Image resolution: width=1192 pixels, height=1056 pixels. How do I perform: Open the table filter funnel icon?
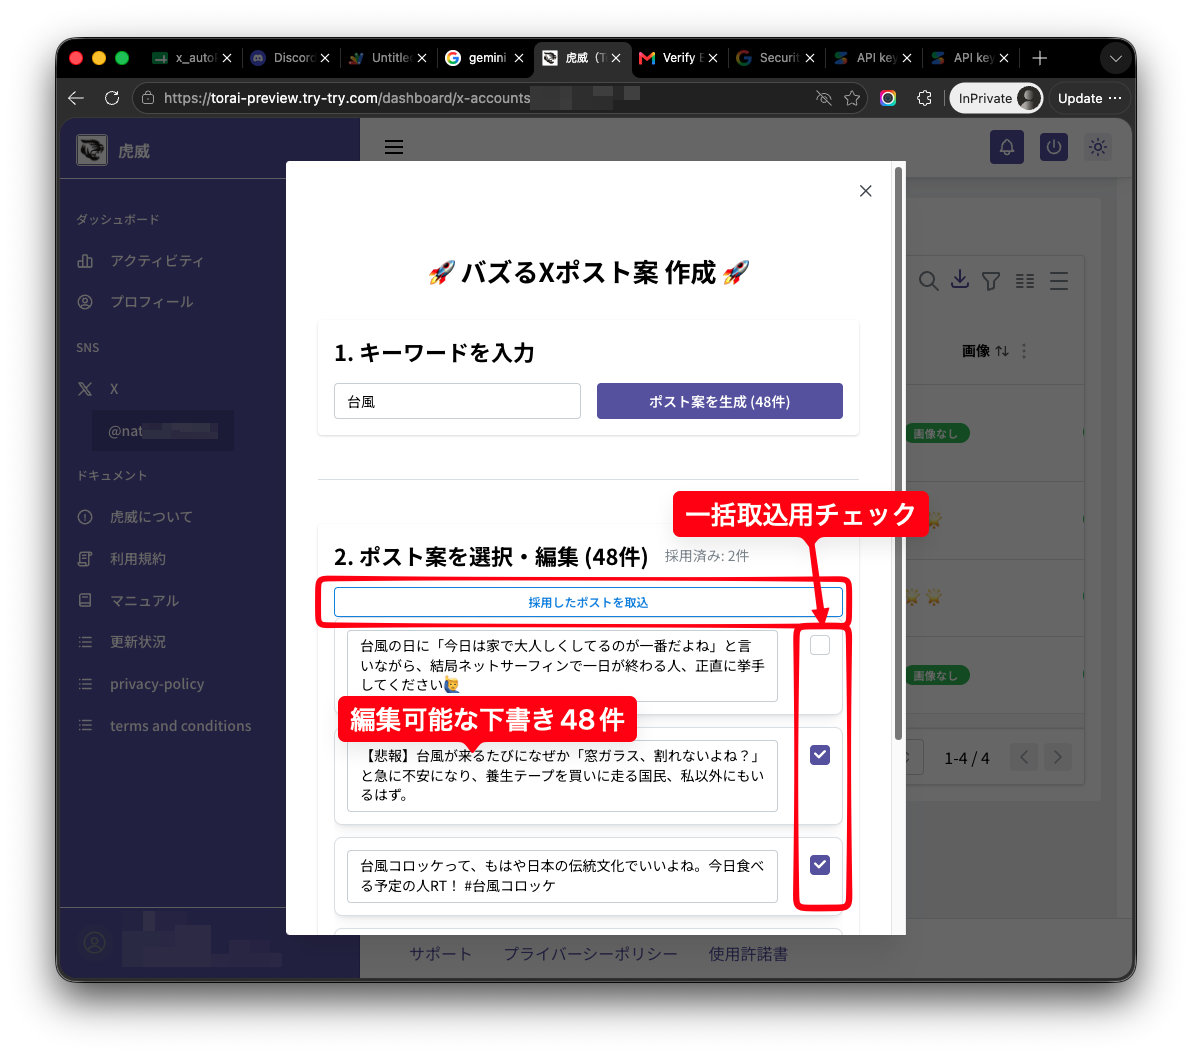991,281
